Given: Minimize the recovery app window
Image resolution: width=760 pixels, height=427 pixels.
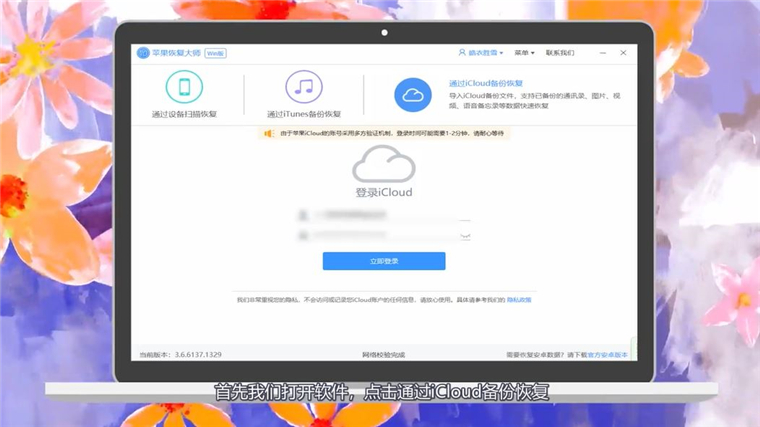Looking at the screenshot, I should click(602, 53).
